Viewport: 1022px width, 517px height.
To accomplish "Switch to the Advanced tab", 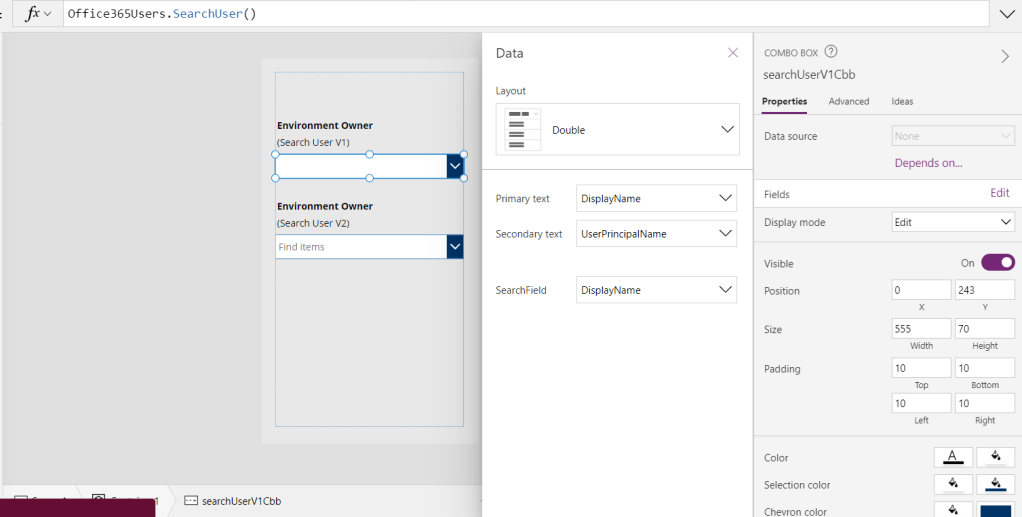I will click(848, 101).
